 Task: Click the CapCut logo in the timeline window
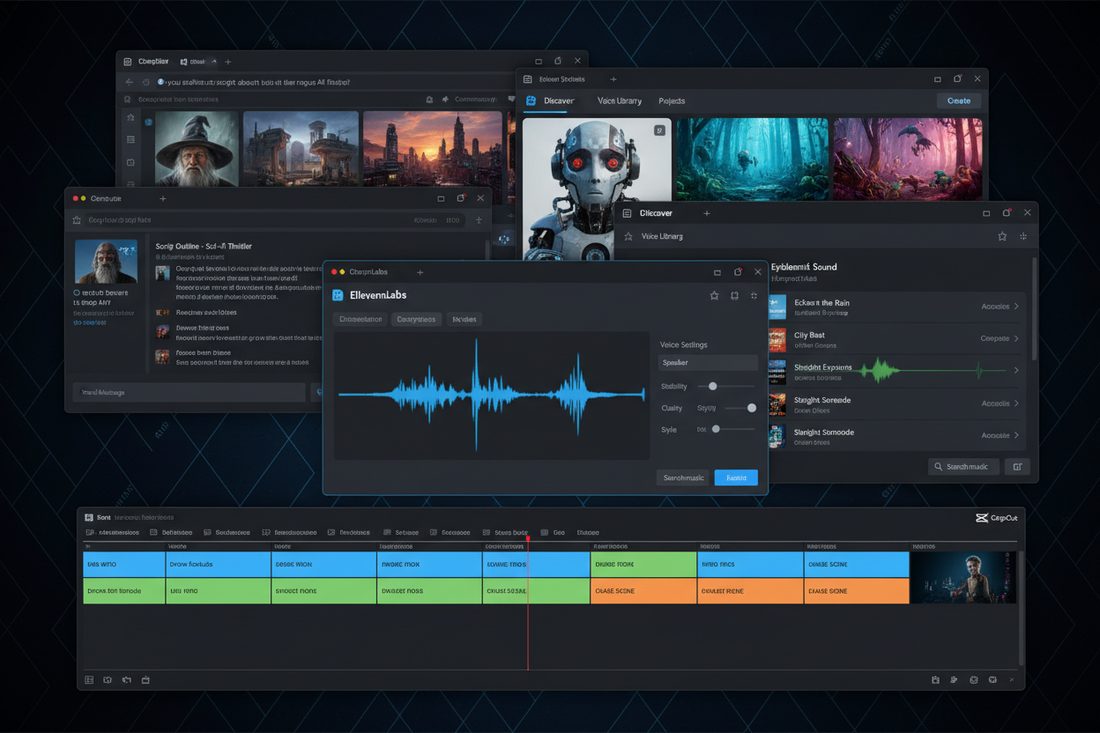click(x=996, y=518)
